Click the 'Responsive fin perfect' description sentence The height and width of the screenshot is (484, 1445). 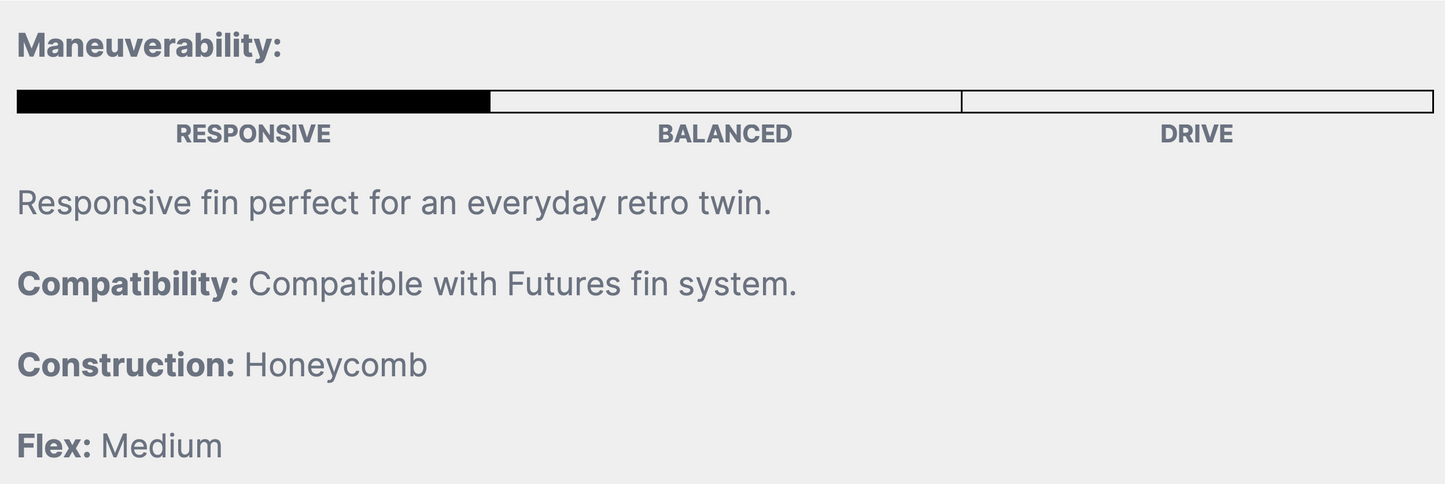click(x=395, y=204)
